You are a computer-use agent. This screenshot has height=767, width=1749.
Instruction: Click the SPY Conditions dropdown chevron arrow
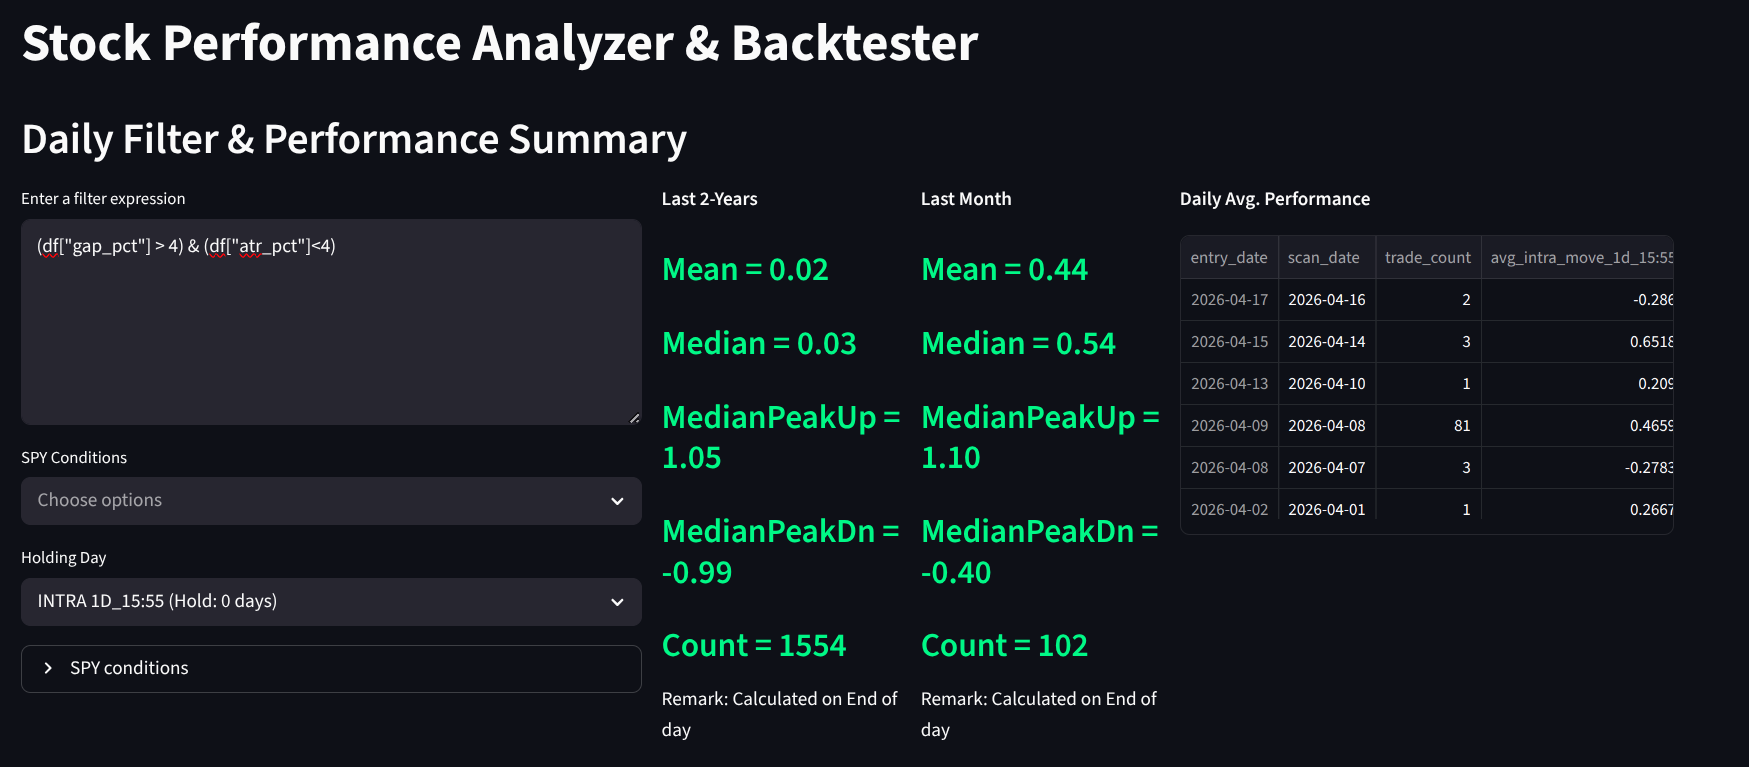click(617, 501)
